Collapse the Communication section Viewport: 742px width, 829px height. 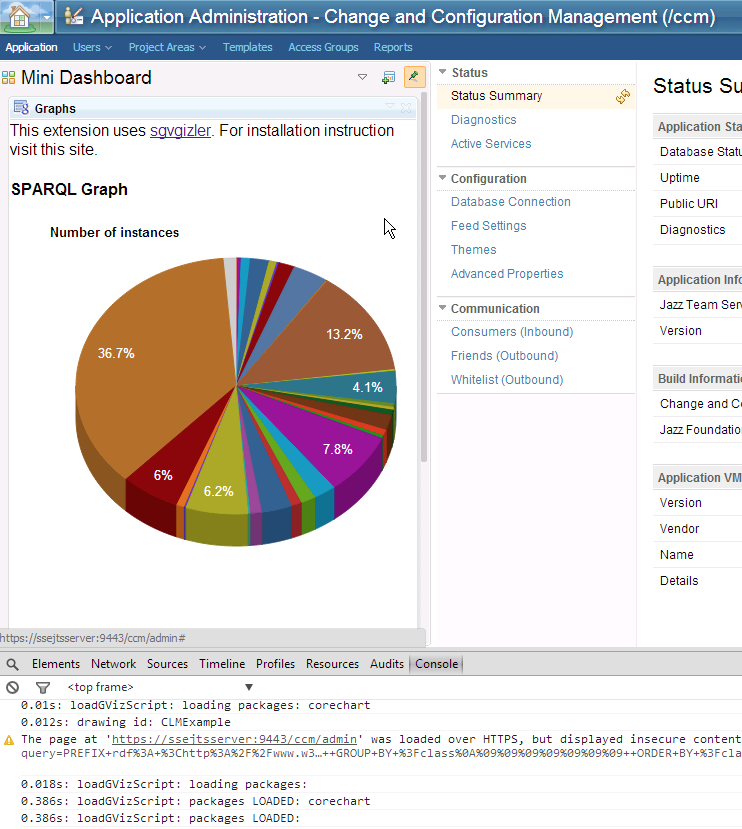pos(443,308)
